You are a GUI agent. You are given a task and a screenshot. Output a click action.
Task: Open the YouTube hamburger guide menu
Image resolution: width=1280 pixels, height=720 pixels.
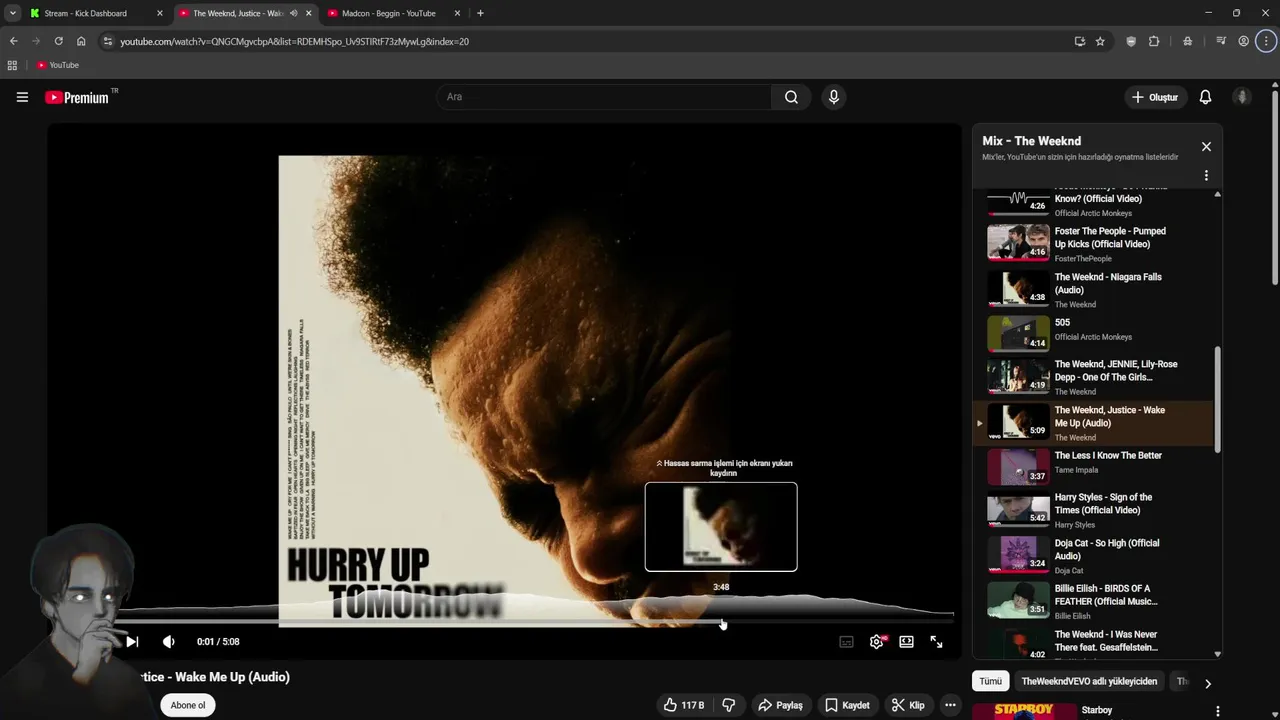22,97
